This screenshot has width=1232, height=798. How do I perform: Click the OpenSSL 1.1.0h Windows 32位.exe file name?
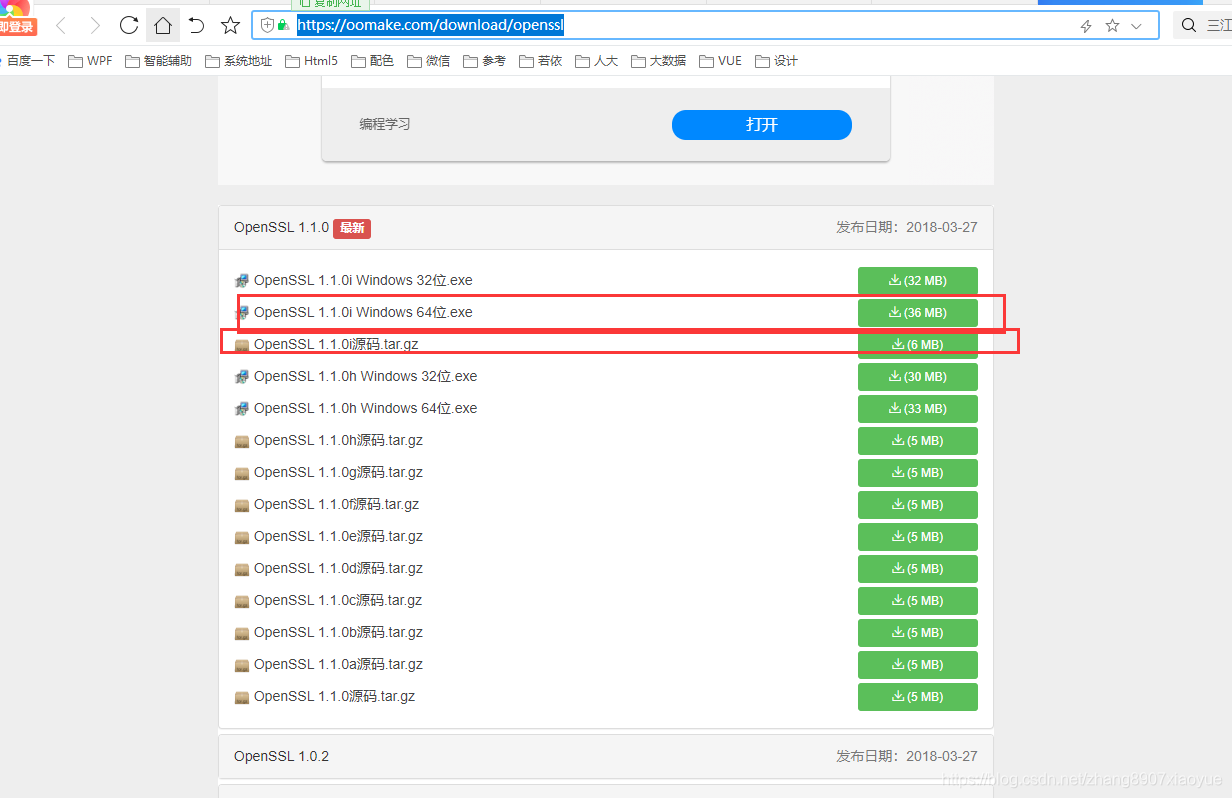pos(366,376)
